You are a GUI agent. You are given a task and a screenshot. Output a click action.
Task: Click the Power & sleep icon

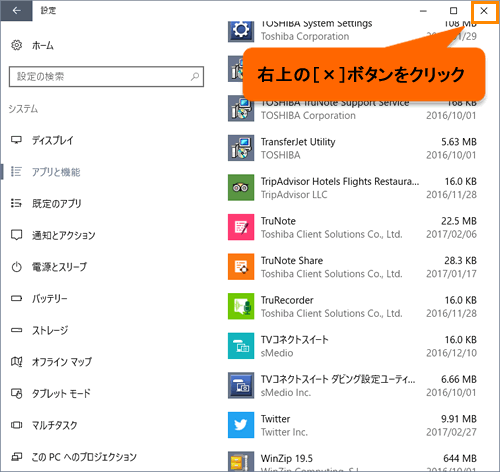tap(16, 267)
